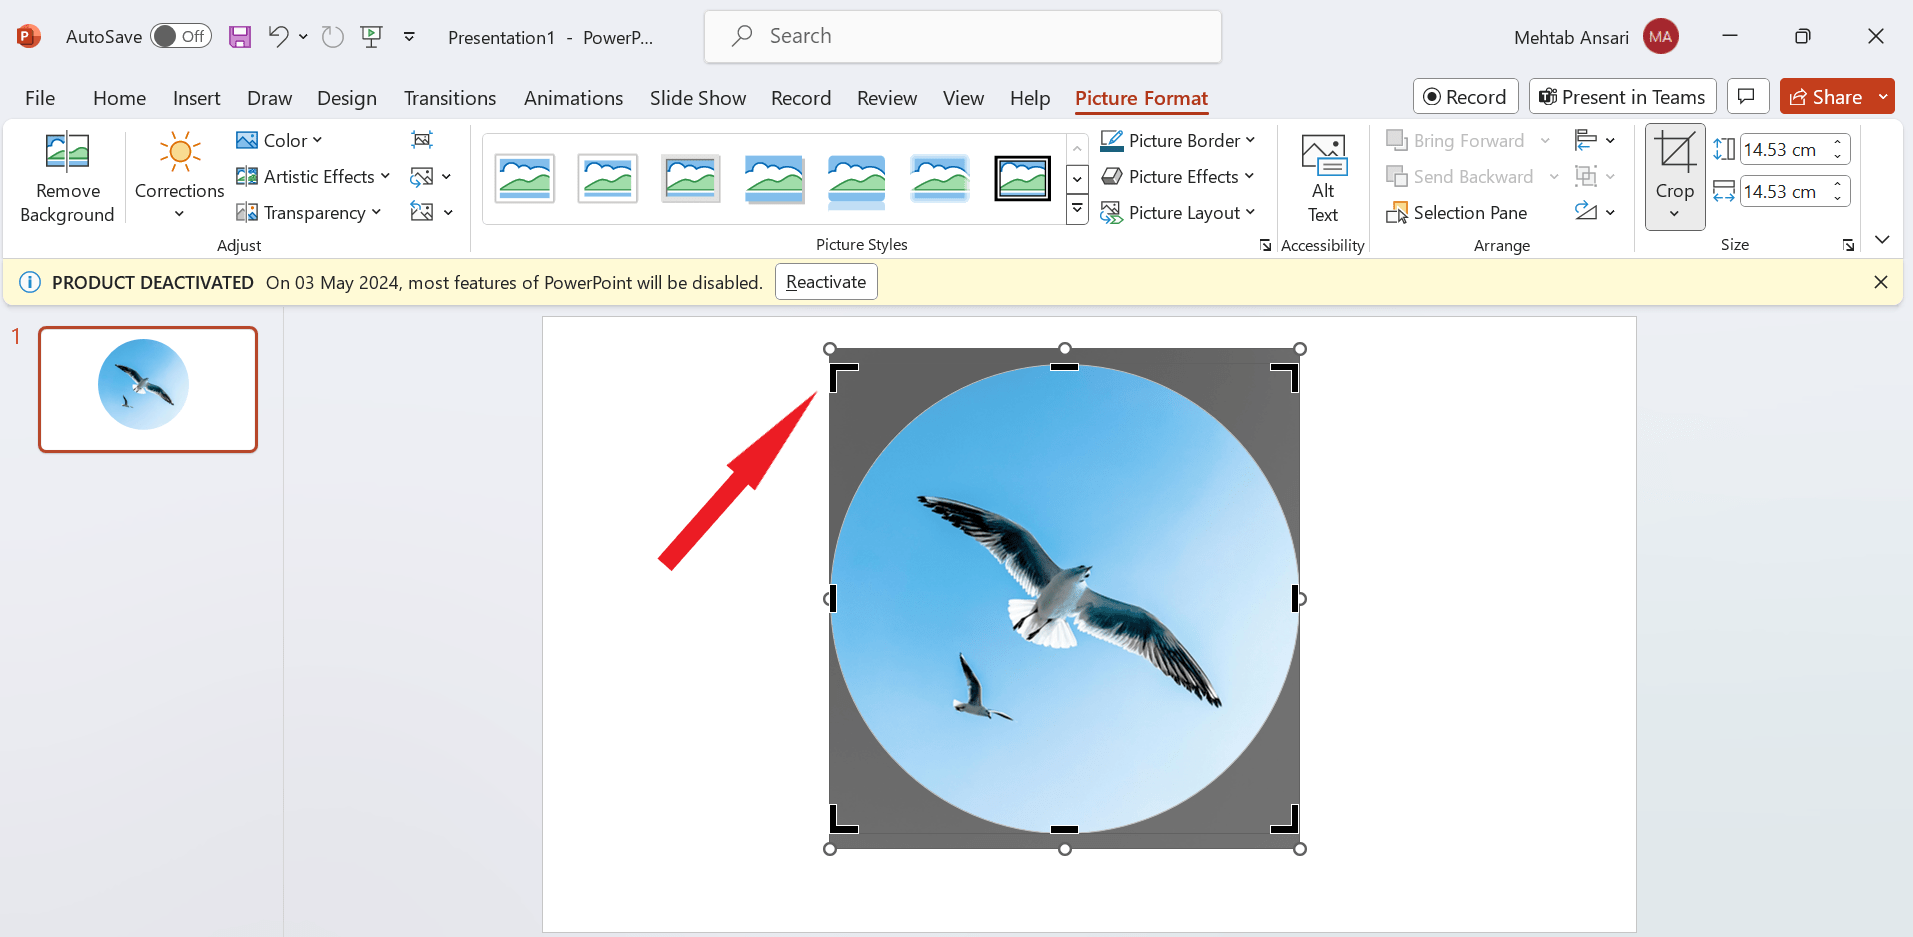Open the Picture Border dropdown
Viewport: 1913px width, 937px height.
point(1178,141)
